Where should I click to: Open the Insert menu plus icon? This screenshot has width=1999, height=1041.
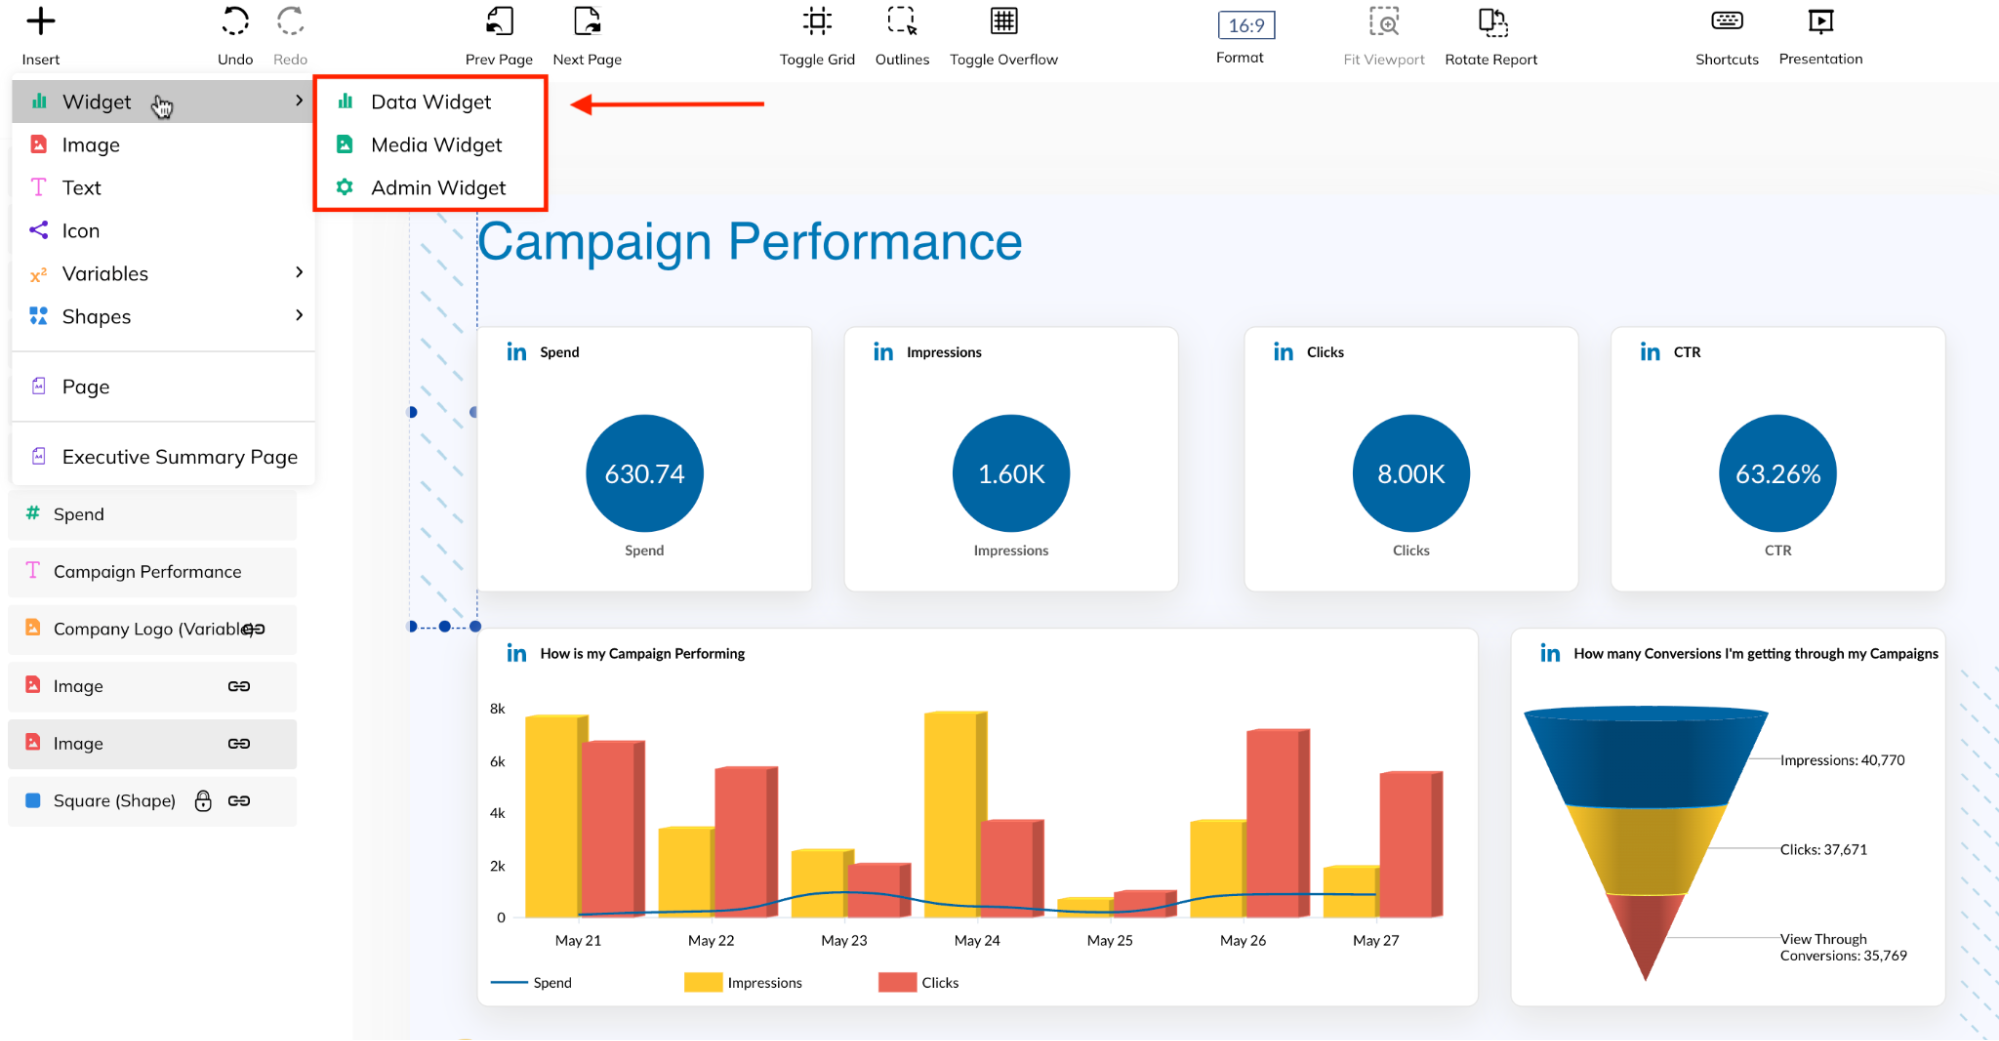pyautogui.click(x=40, y=21)
